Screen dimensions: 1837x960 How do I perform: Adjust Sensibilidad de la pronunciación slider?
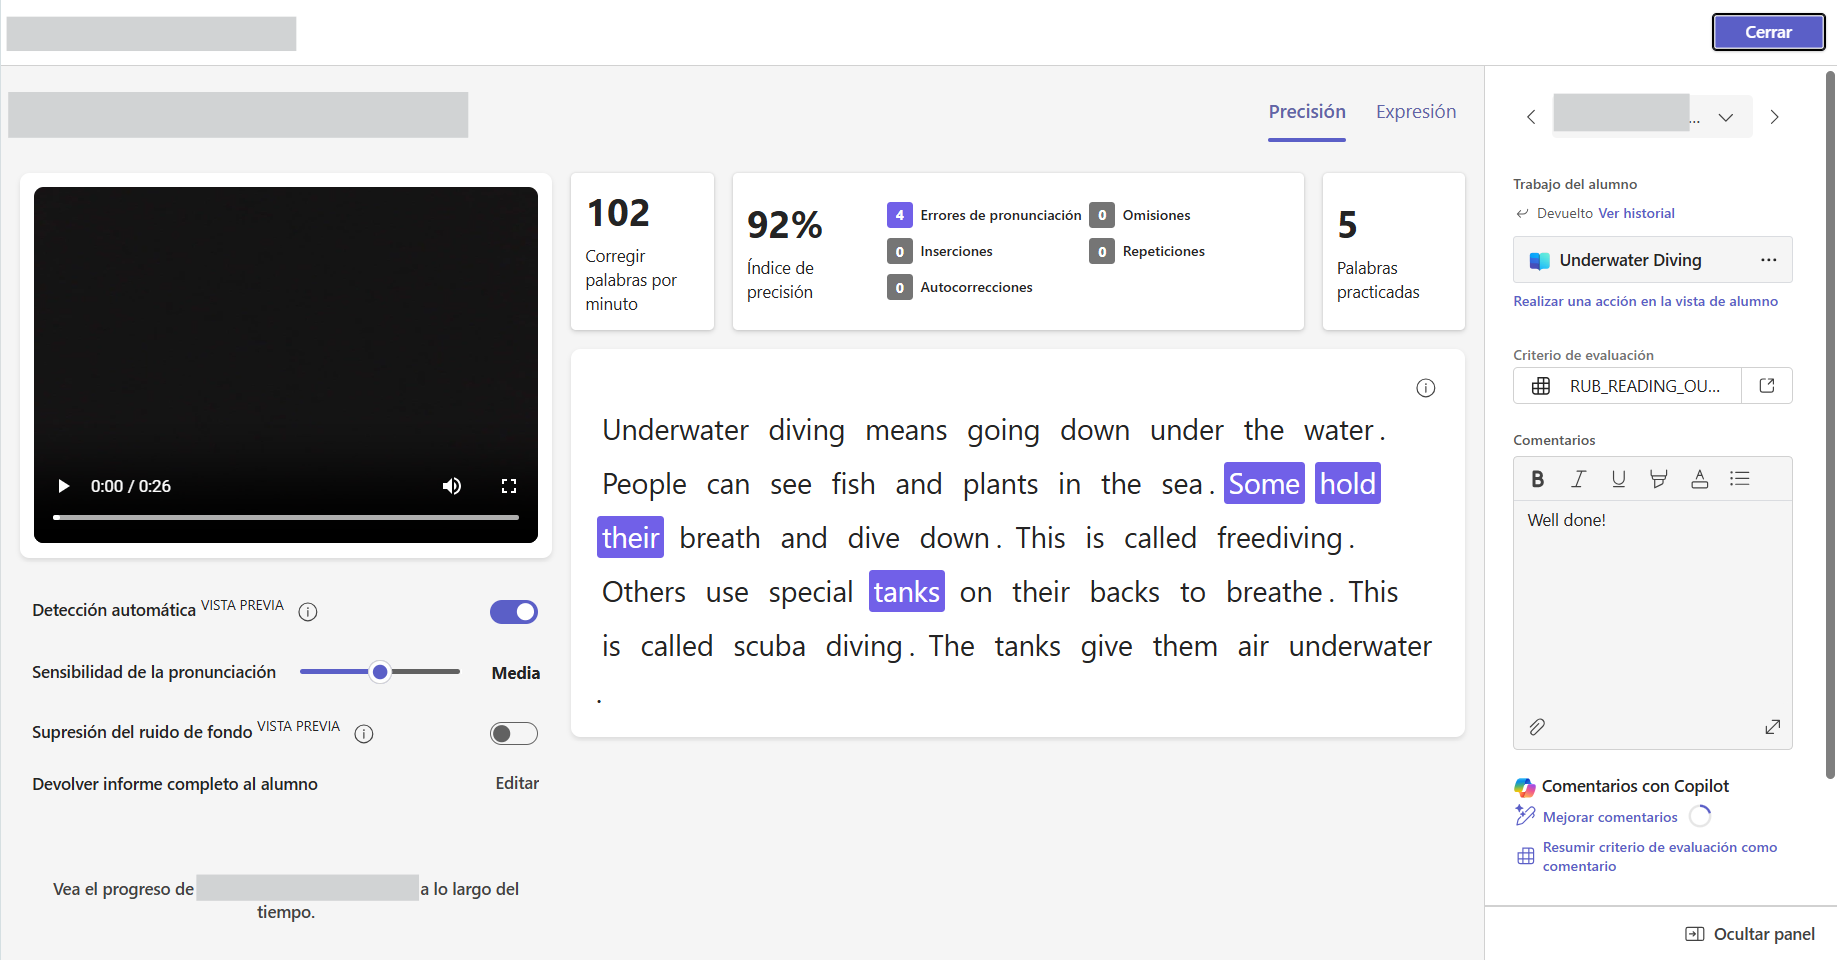[380, 672]
